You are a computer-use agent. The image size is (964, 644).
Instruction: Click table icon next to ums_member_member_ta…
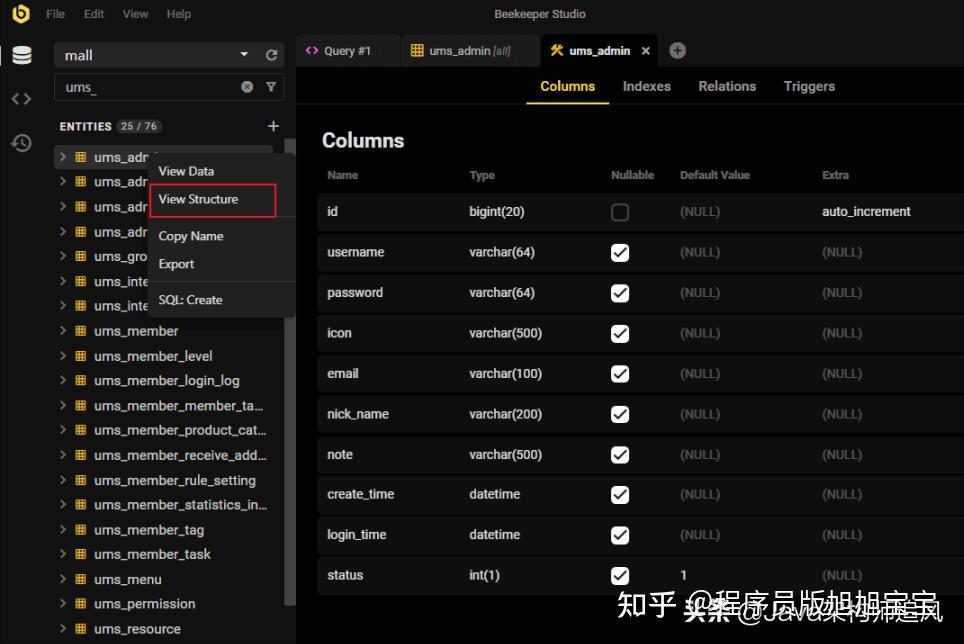coord(81,406)
